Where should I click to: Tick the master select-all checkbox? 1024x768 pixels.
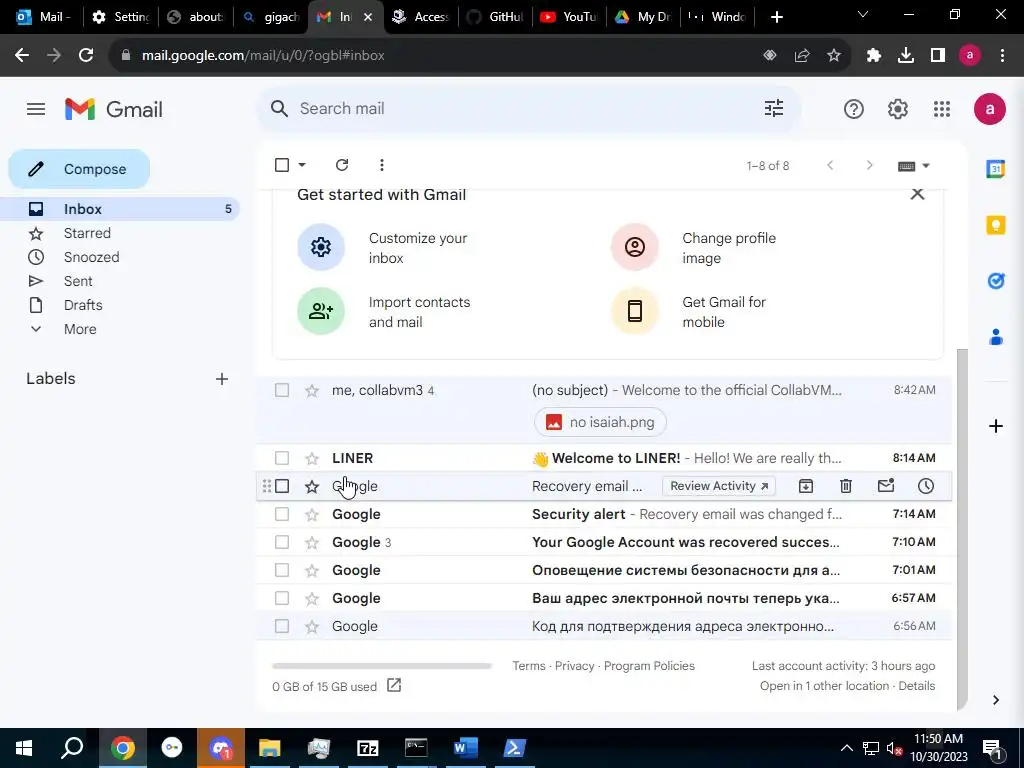pos(282,165)
